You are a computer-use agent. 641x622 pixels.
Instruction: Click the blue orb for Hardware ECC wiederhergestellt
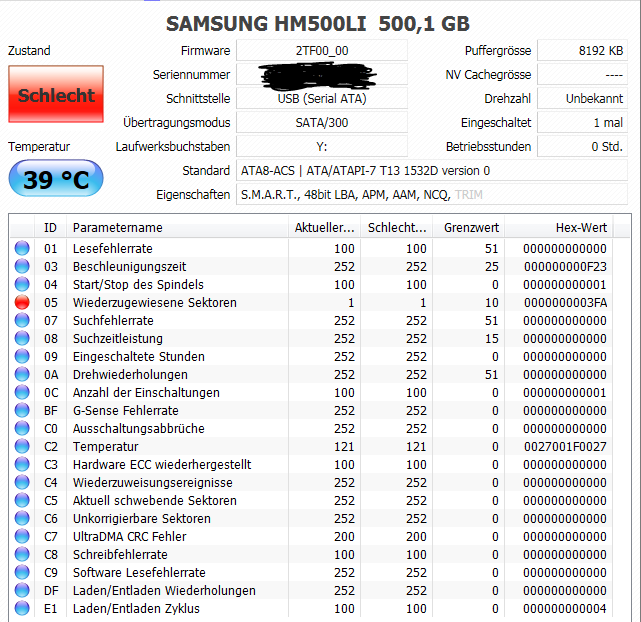[22, 464]
